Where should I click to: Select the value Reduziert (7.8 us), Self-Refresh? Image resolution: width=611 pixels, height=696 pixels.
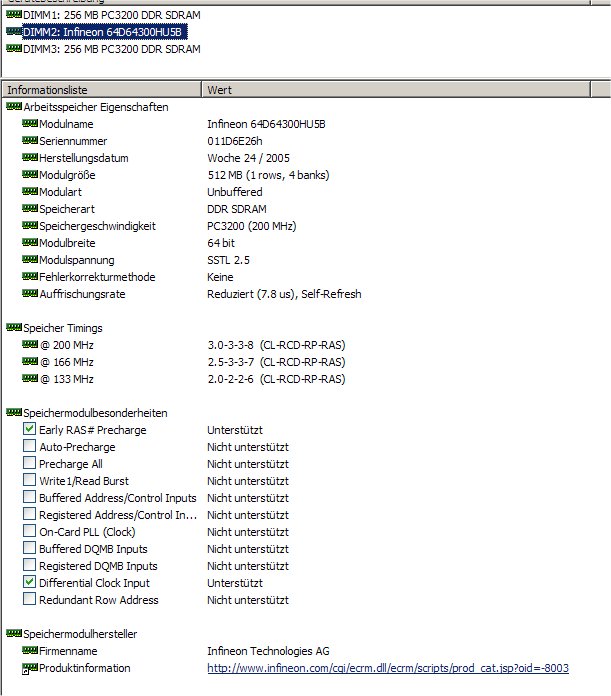pyautogui.click(x=284, y=294)
